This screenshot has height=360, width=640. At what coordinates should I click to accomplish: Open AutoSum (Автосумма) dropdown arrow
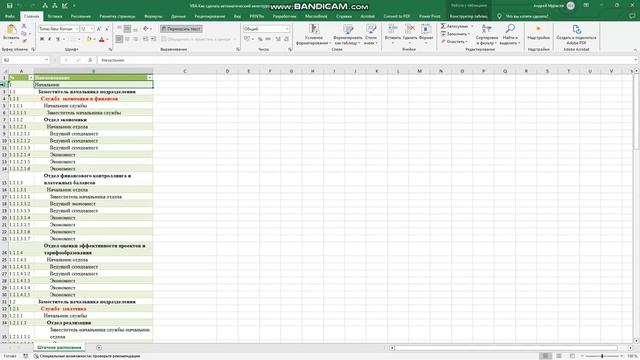click(472, 26)
